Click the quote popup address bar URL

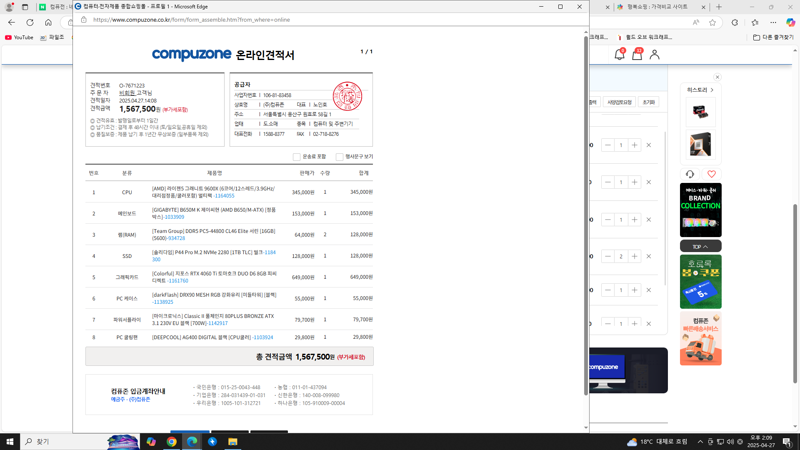191,20
